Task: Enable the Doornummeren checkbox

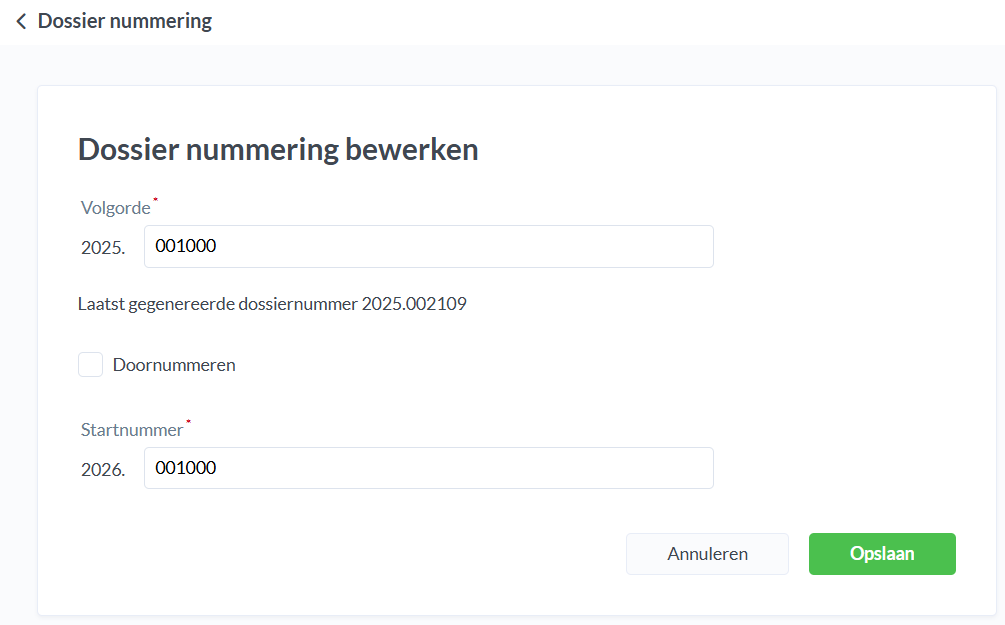Action: [x=91, y=365]
